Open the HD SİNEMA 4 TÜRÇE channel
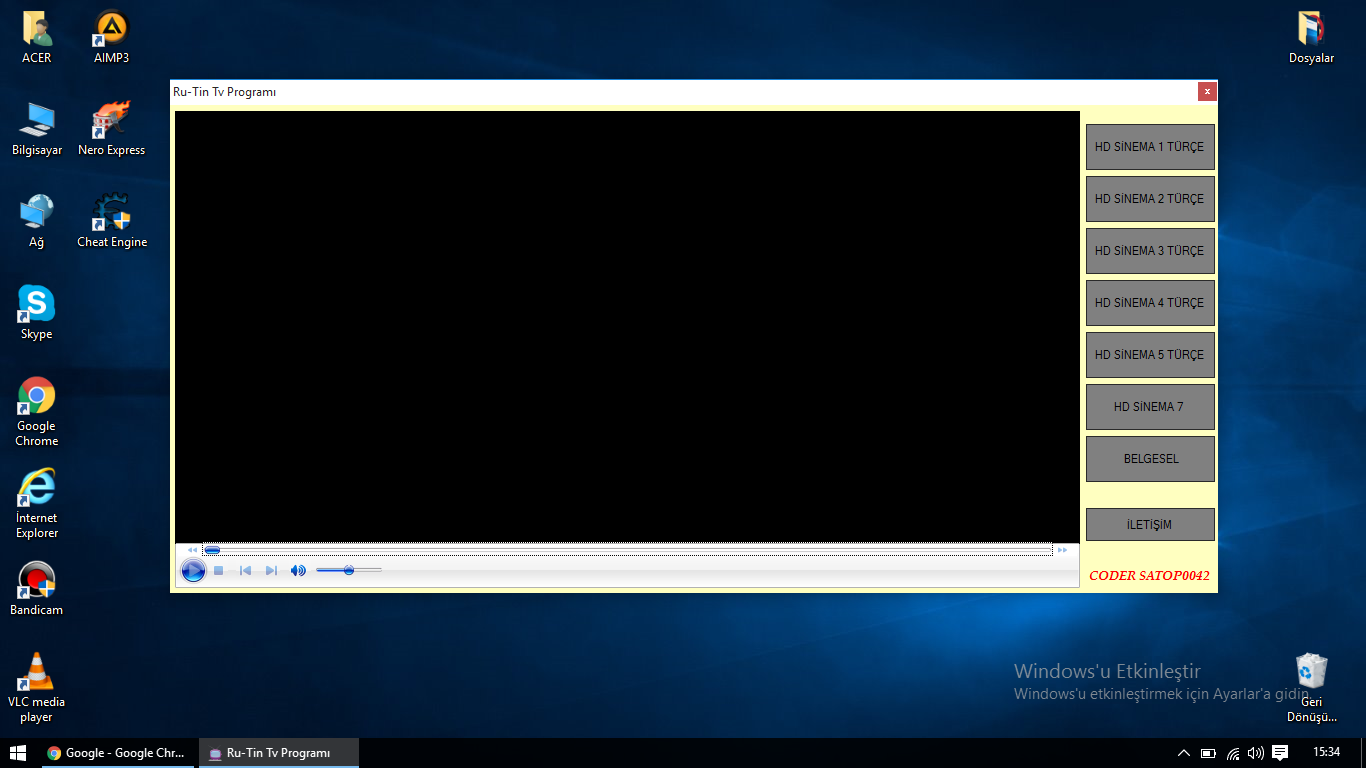 point(1150,303)
